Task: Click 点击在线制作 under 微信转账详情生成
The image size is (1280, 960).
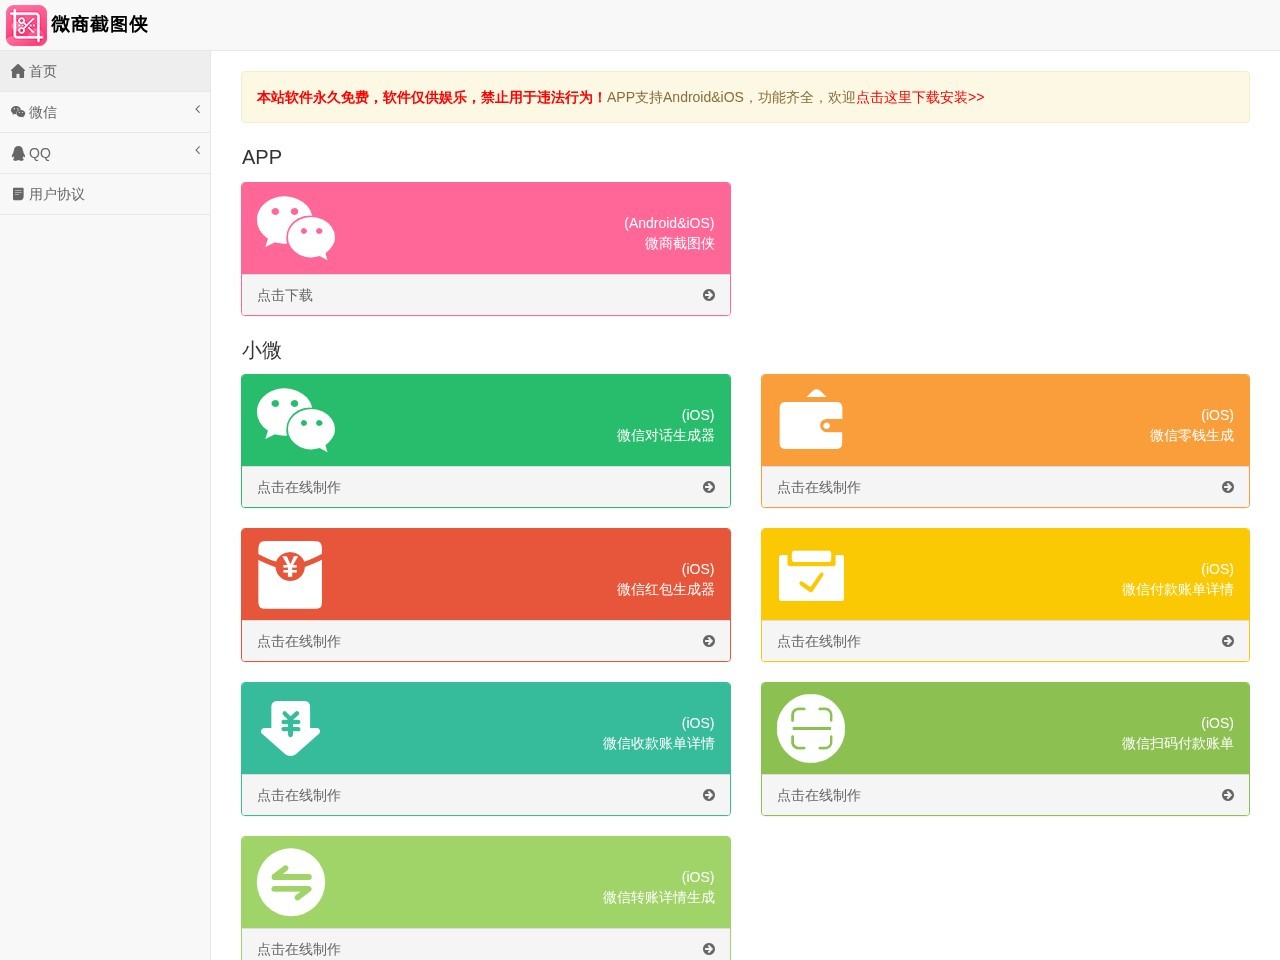Action: coord(299,949)
